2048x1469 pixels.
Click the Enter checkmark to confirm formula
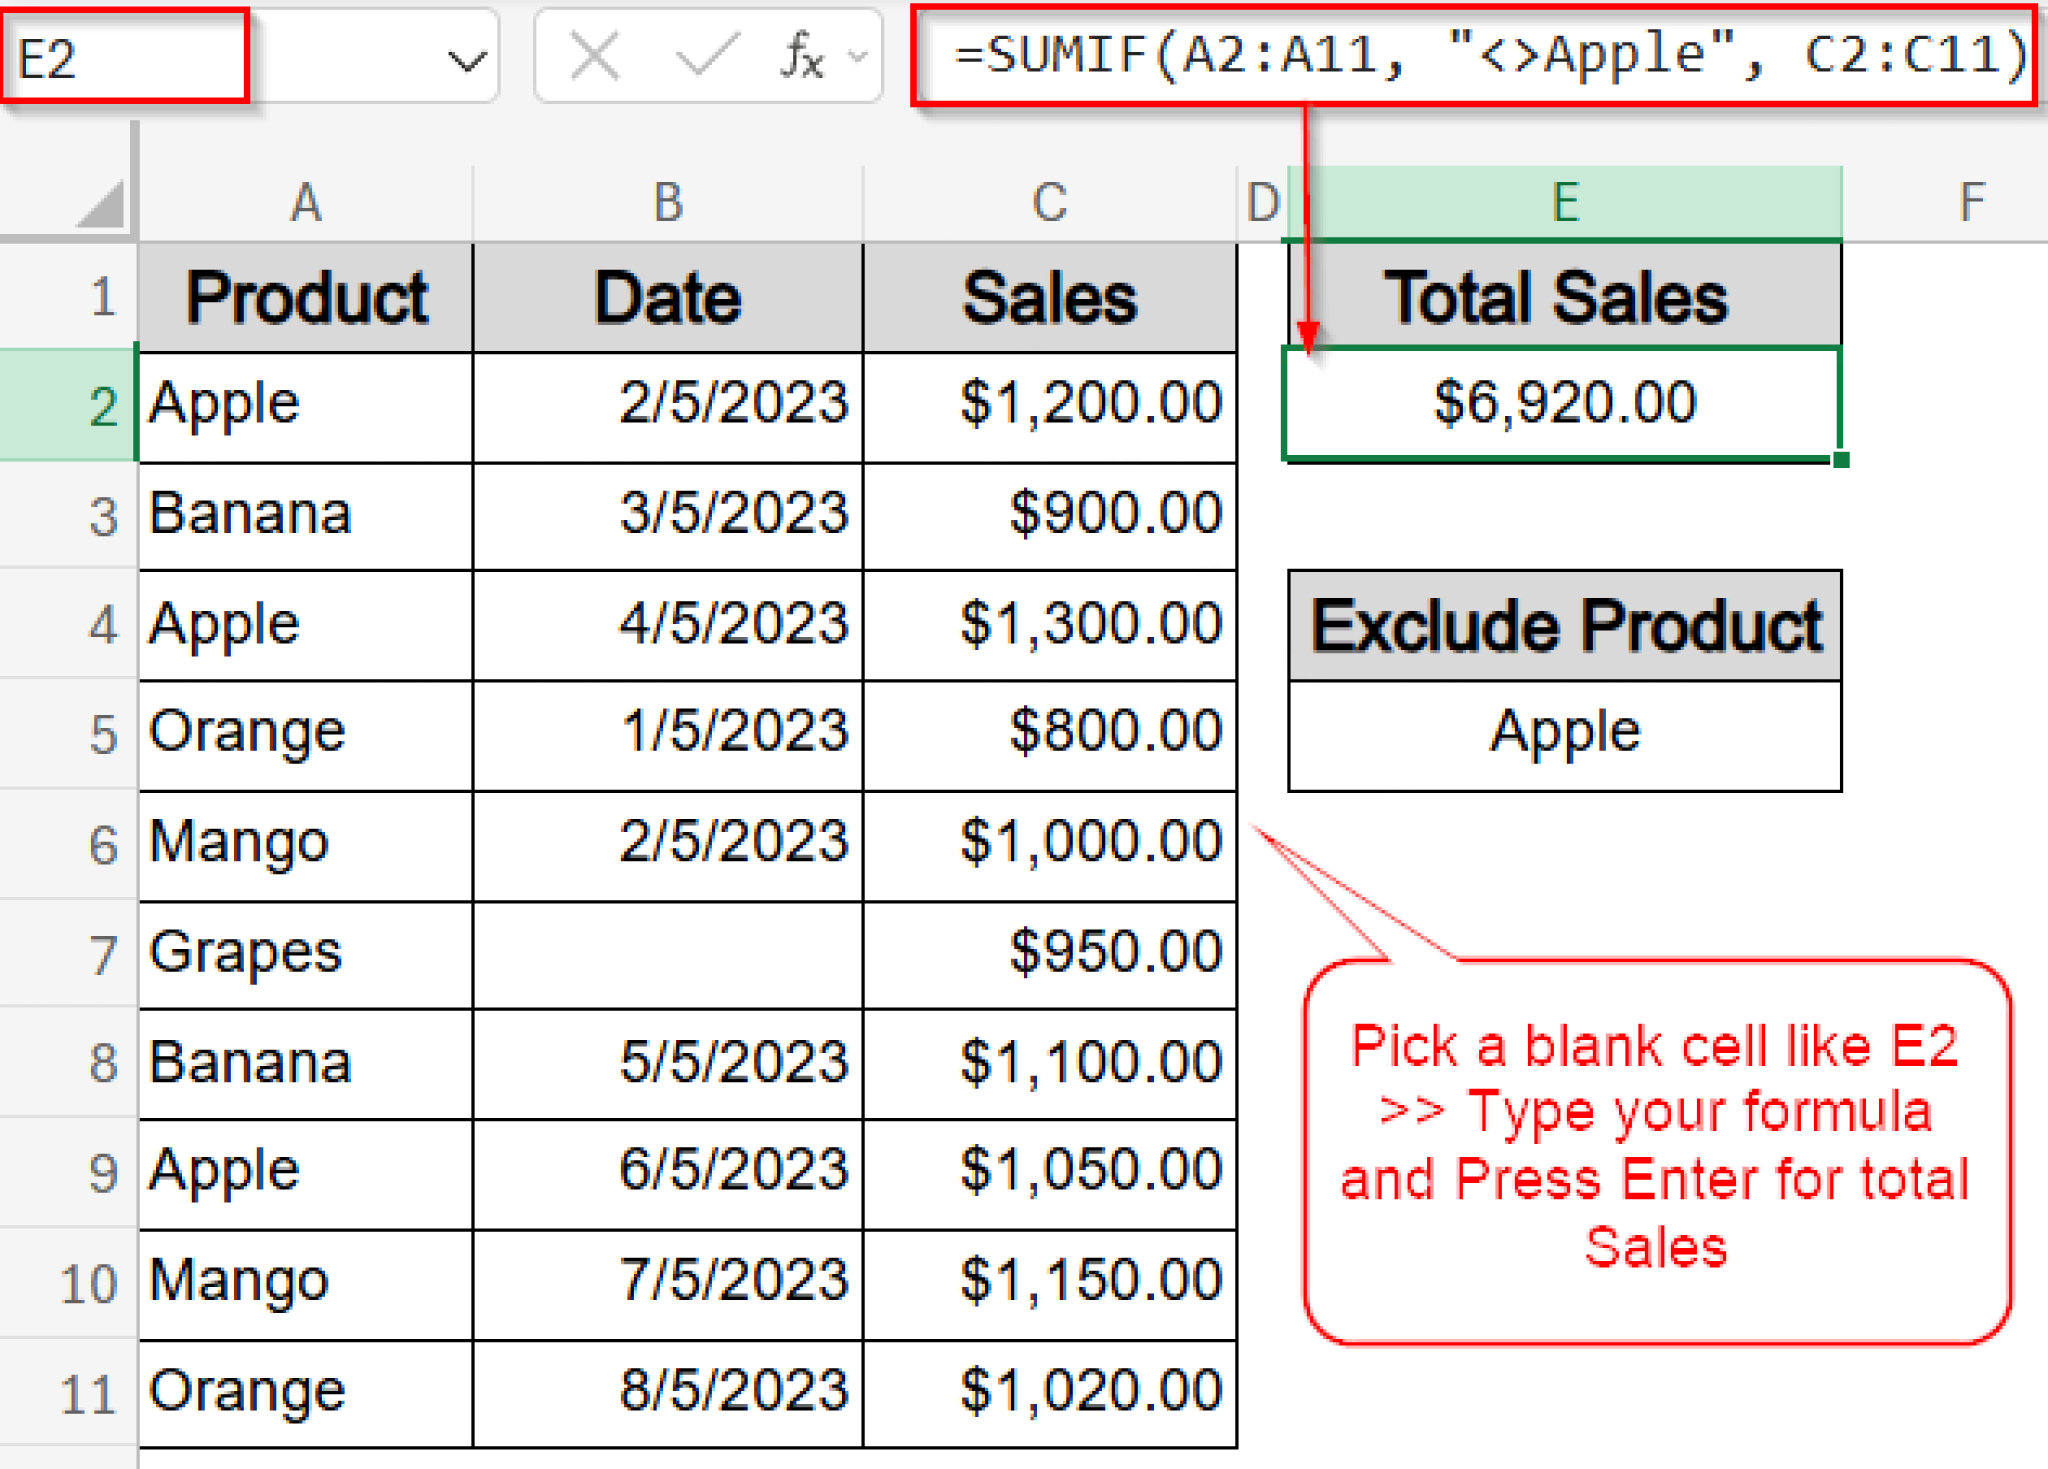tap(707, 57)
